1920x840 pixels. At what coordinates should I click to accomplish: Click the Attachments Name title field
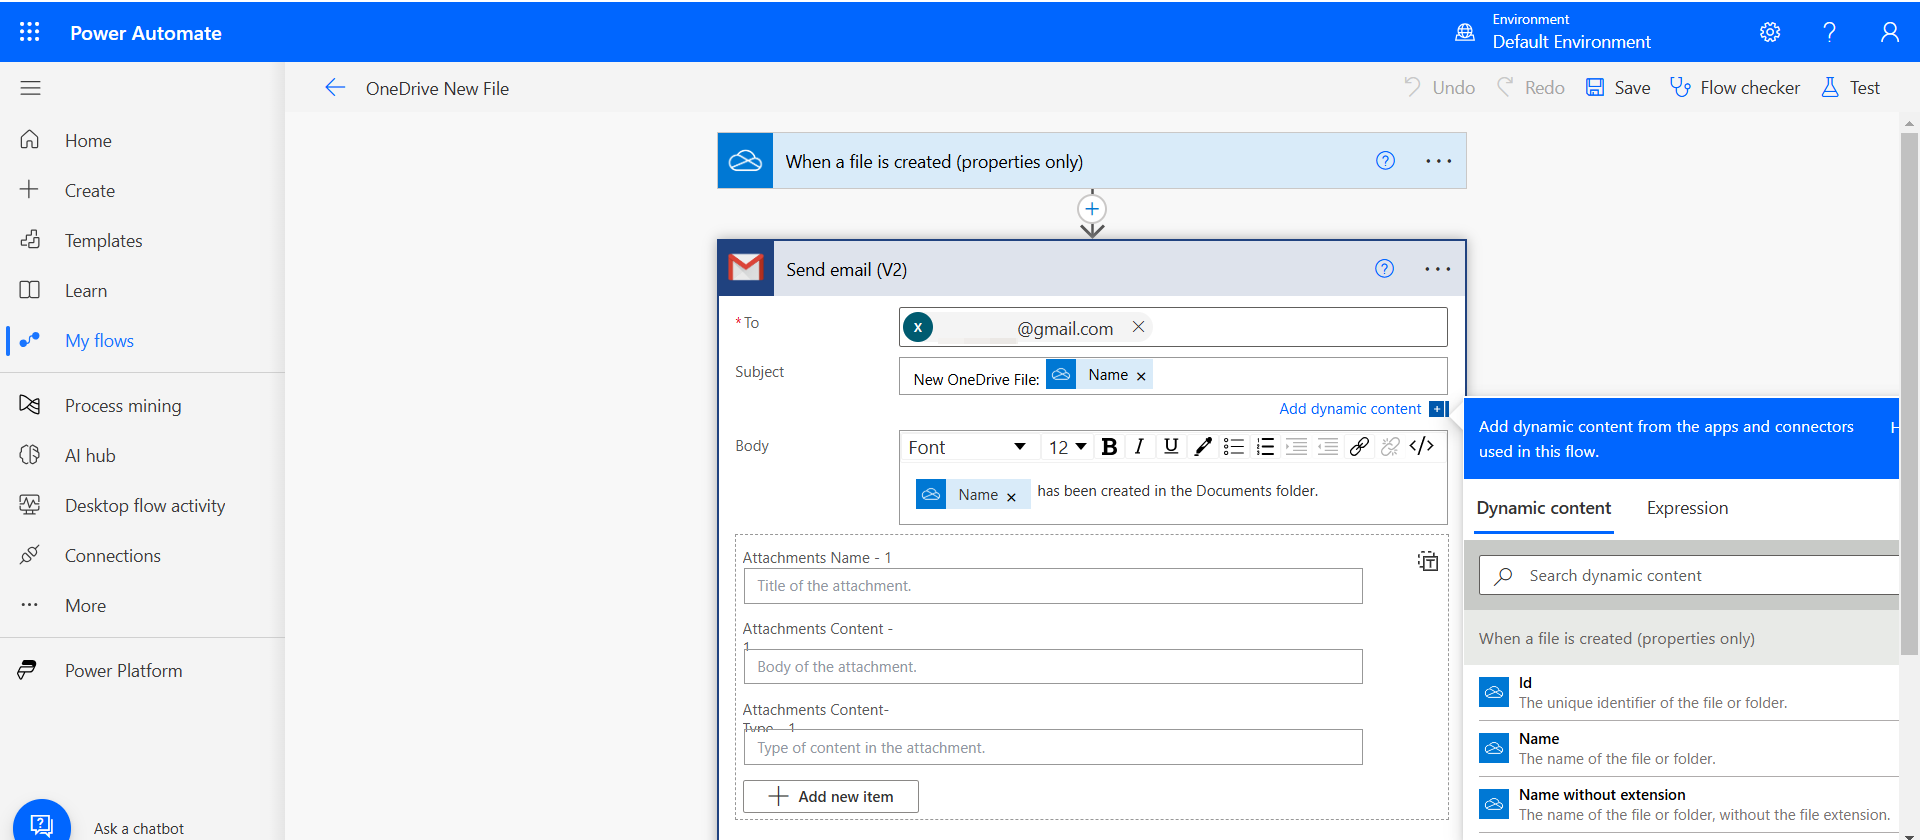click(x=1053, y=586)
